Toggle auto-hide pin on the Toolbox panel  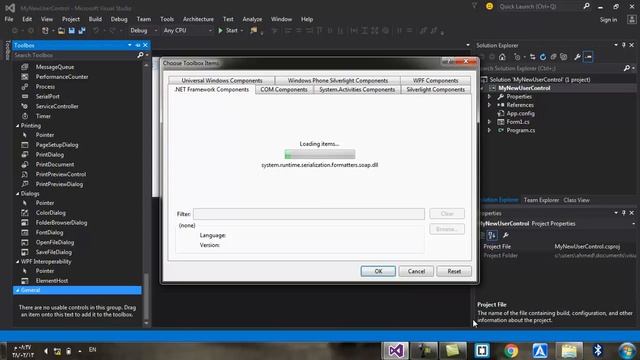click(138, 45)
